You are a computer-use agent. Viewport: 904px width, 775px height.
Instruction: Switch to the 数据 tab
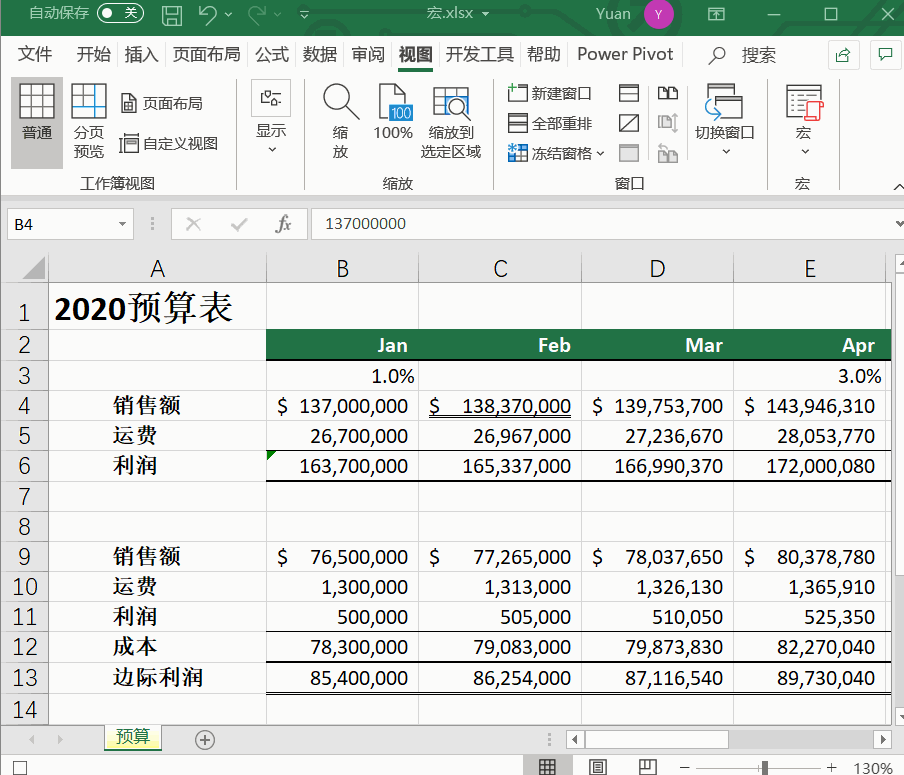pyautogui.click(x=319, y=54)
